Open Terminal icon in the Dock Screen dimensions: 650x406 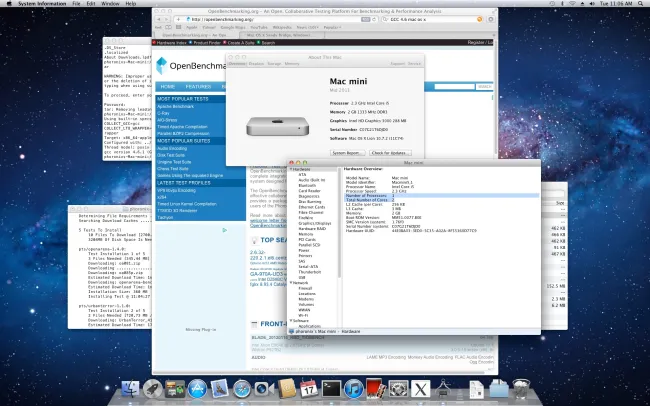point(331,389)
